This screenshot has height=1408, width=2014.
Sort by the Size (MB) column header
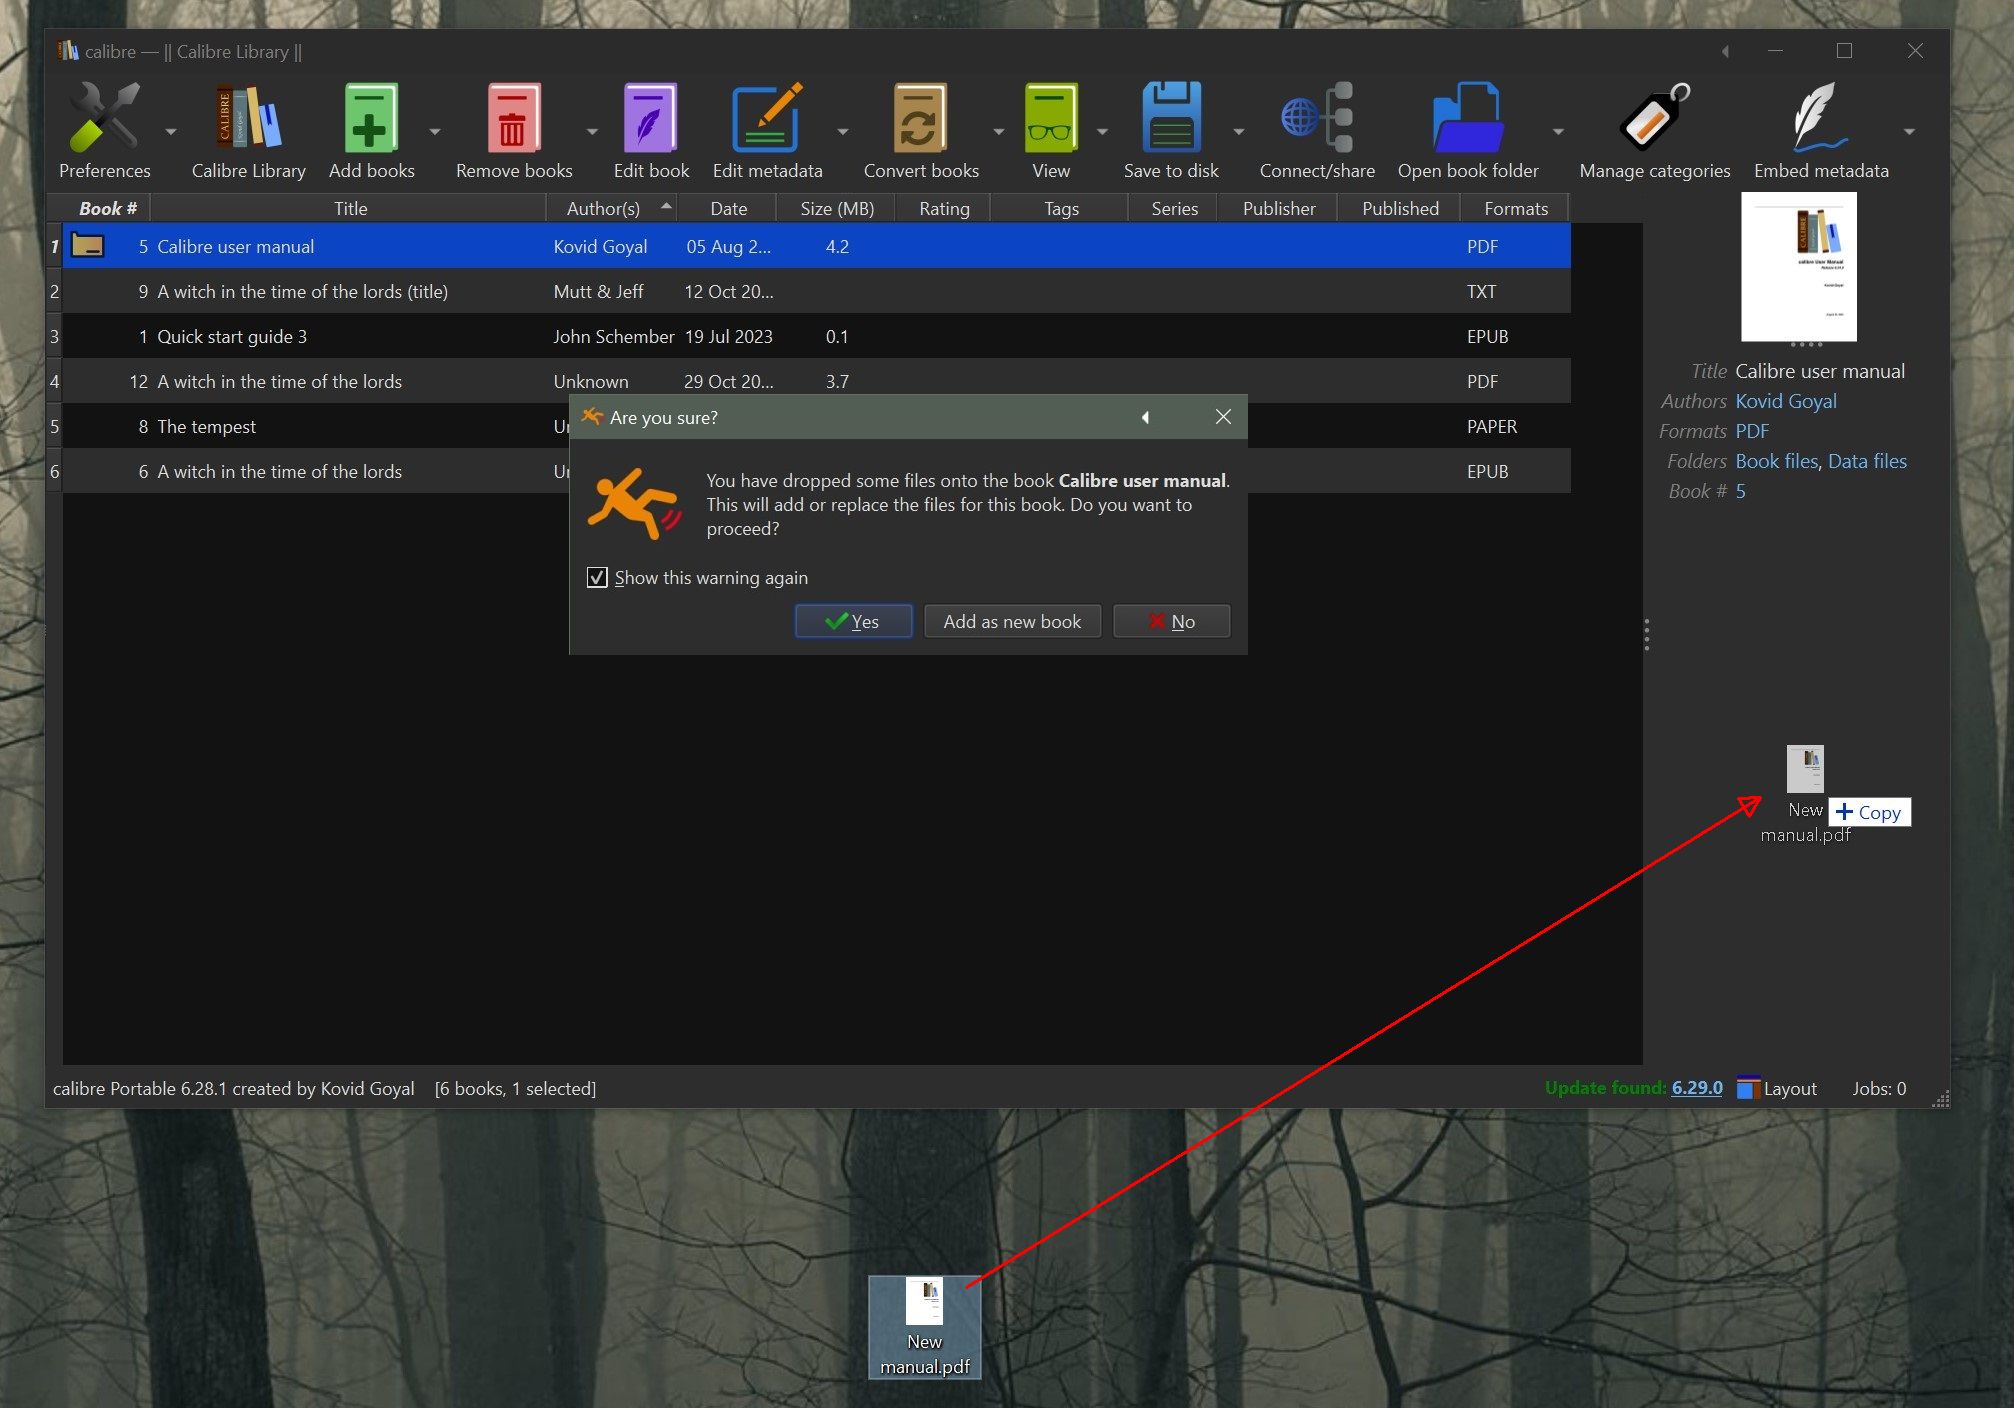point(836,208)
